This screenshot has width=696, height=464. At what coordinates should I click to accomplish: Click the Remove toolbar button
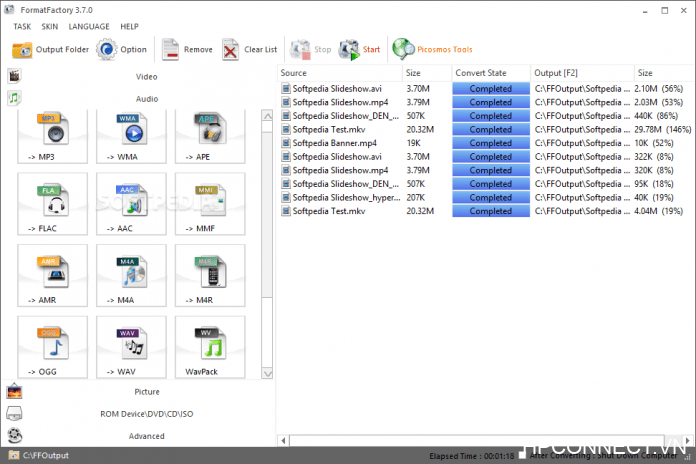point(187,50)
